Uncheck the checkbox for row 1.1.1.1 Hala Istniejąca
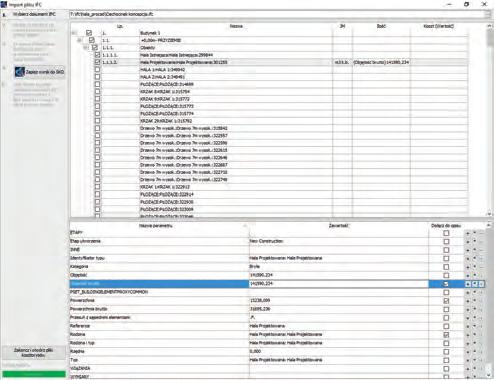This screenshot has height=380, width=494. (97, 55)
